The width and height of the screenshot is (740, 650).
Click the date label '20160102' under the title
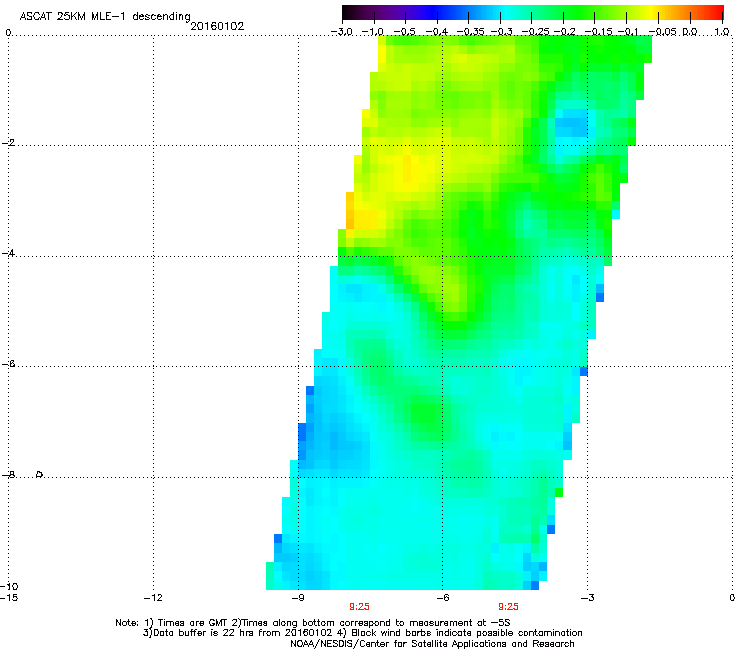pos(217,26)
